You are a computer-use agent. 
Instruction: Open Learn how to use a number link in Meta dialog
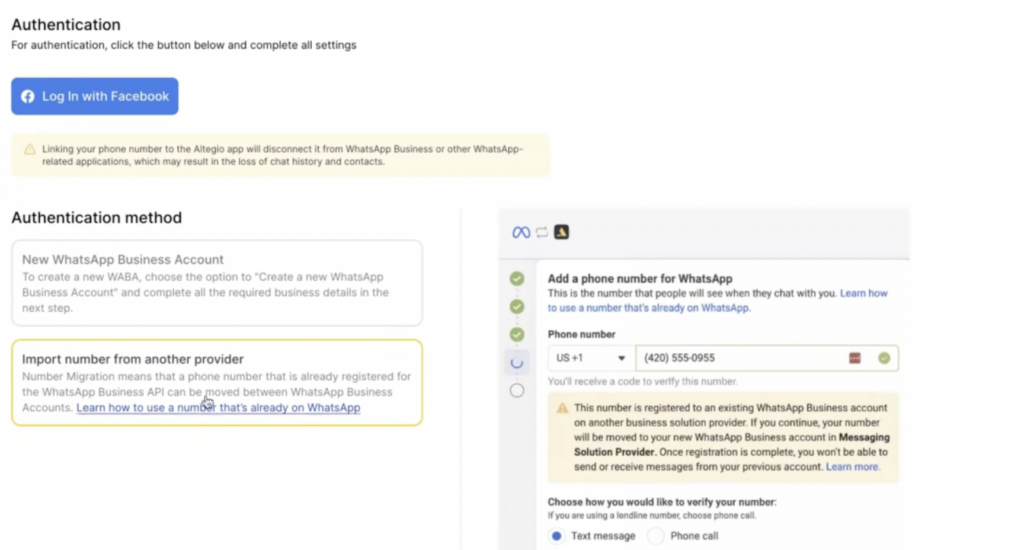tap(718, 300)
